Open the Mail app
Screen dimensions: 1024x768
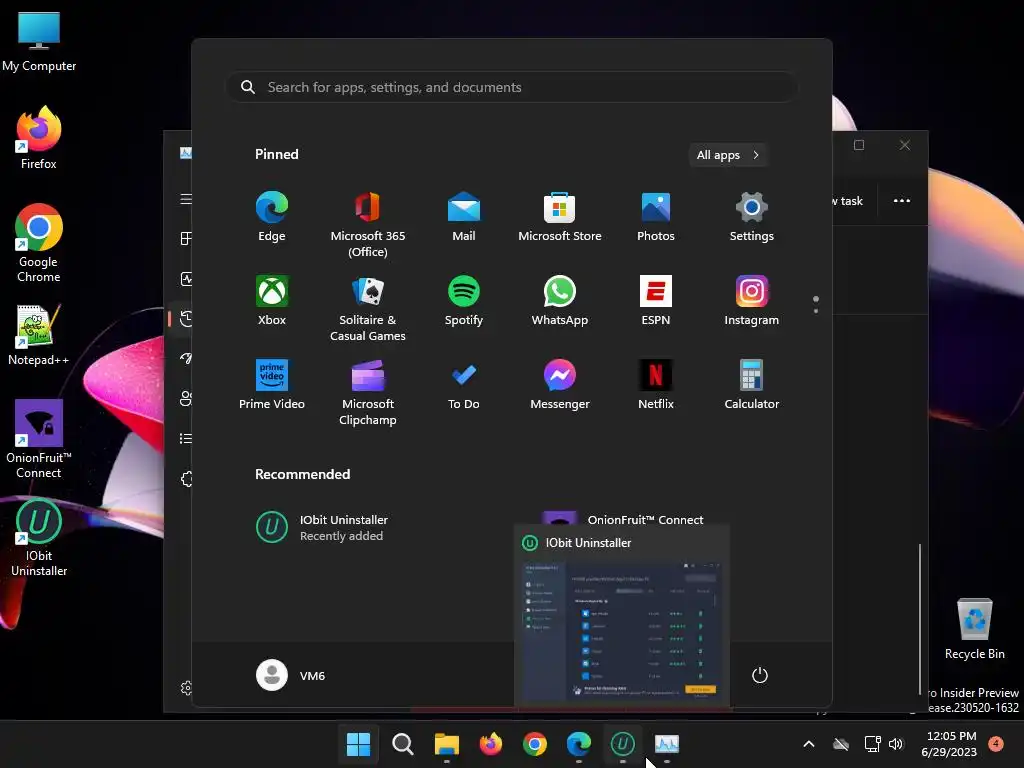coord(464,217)
